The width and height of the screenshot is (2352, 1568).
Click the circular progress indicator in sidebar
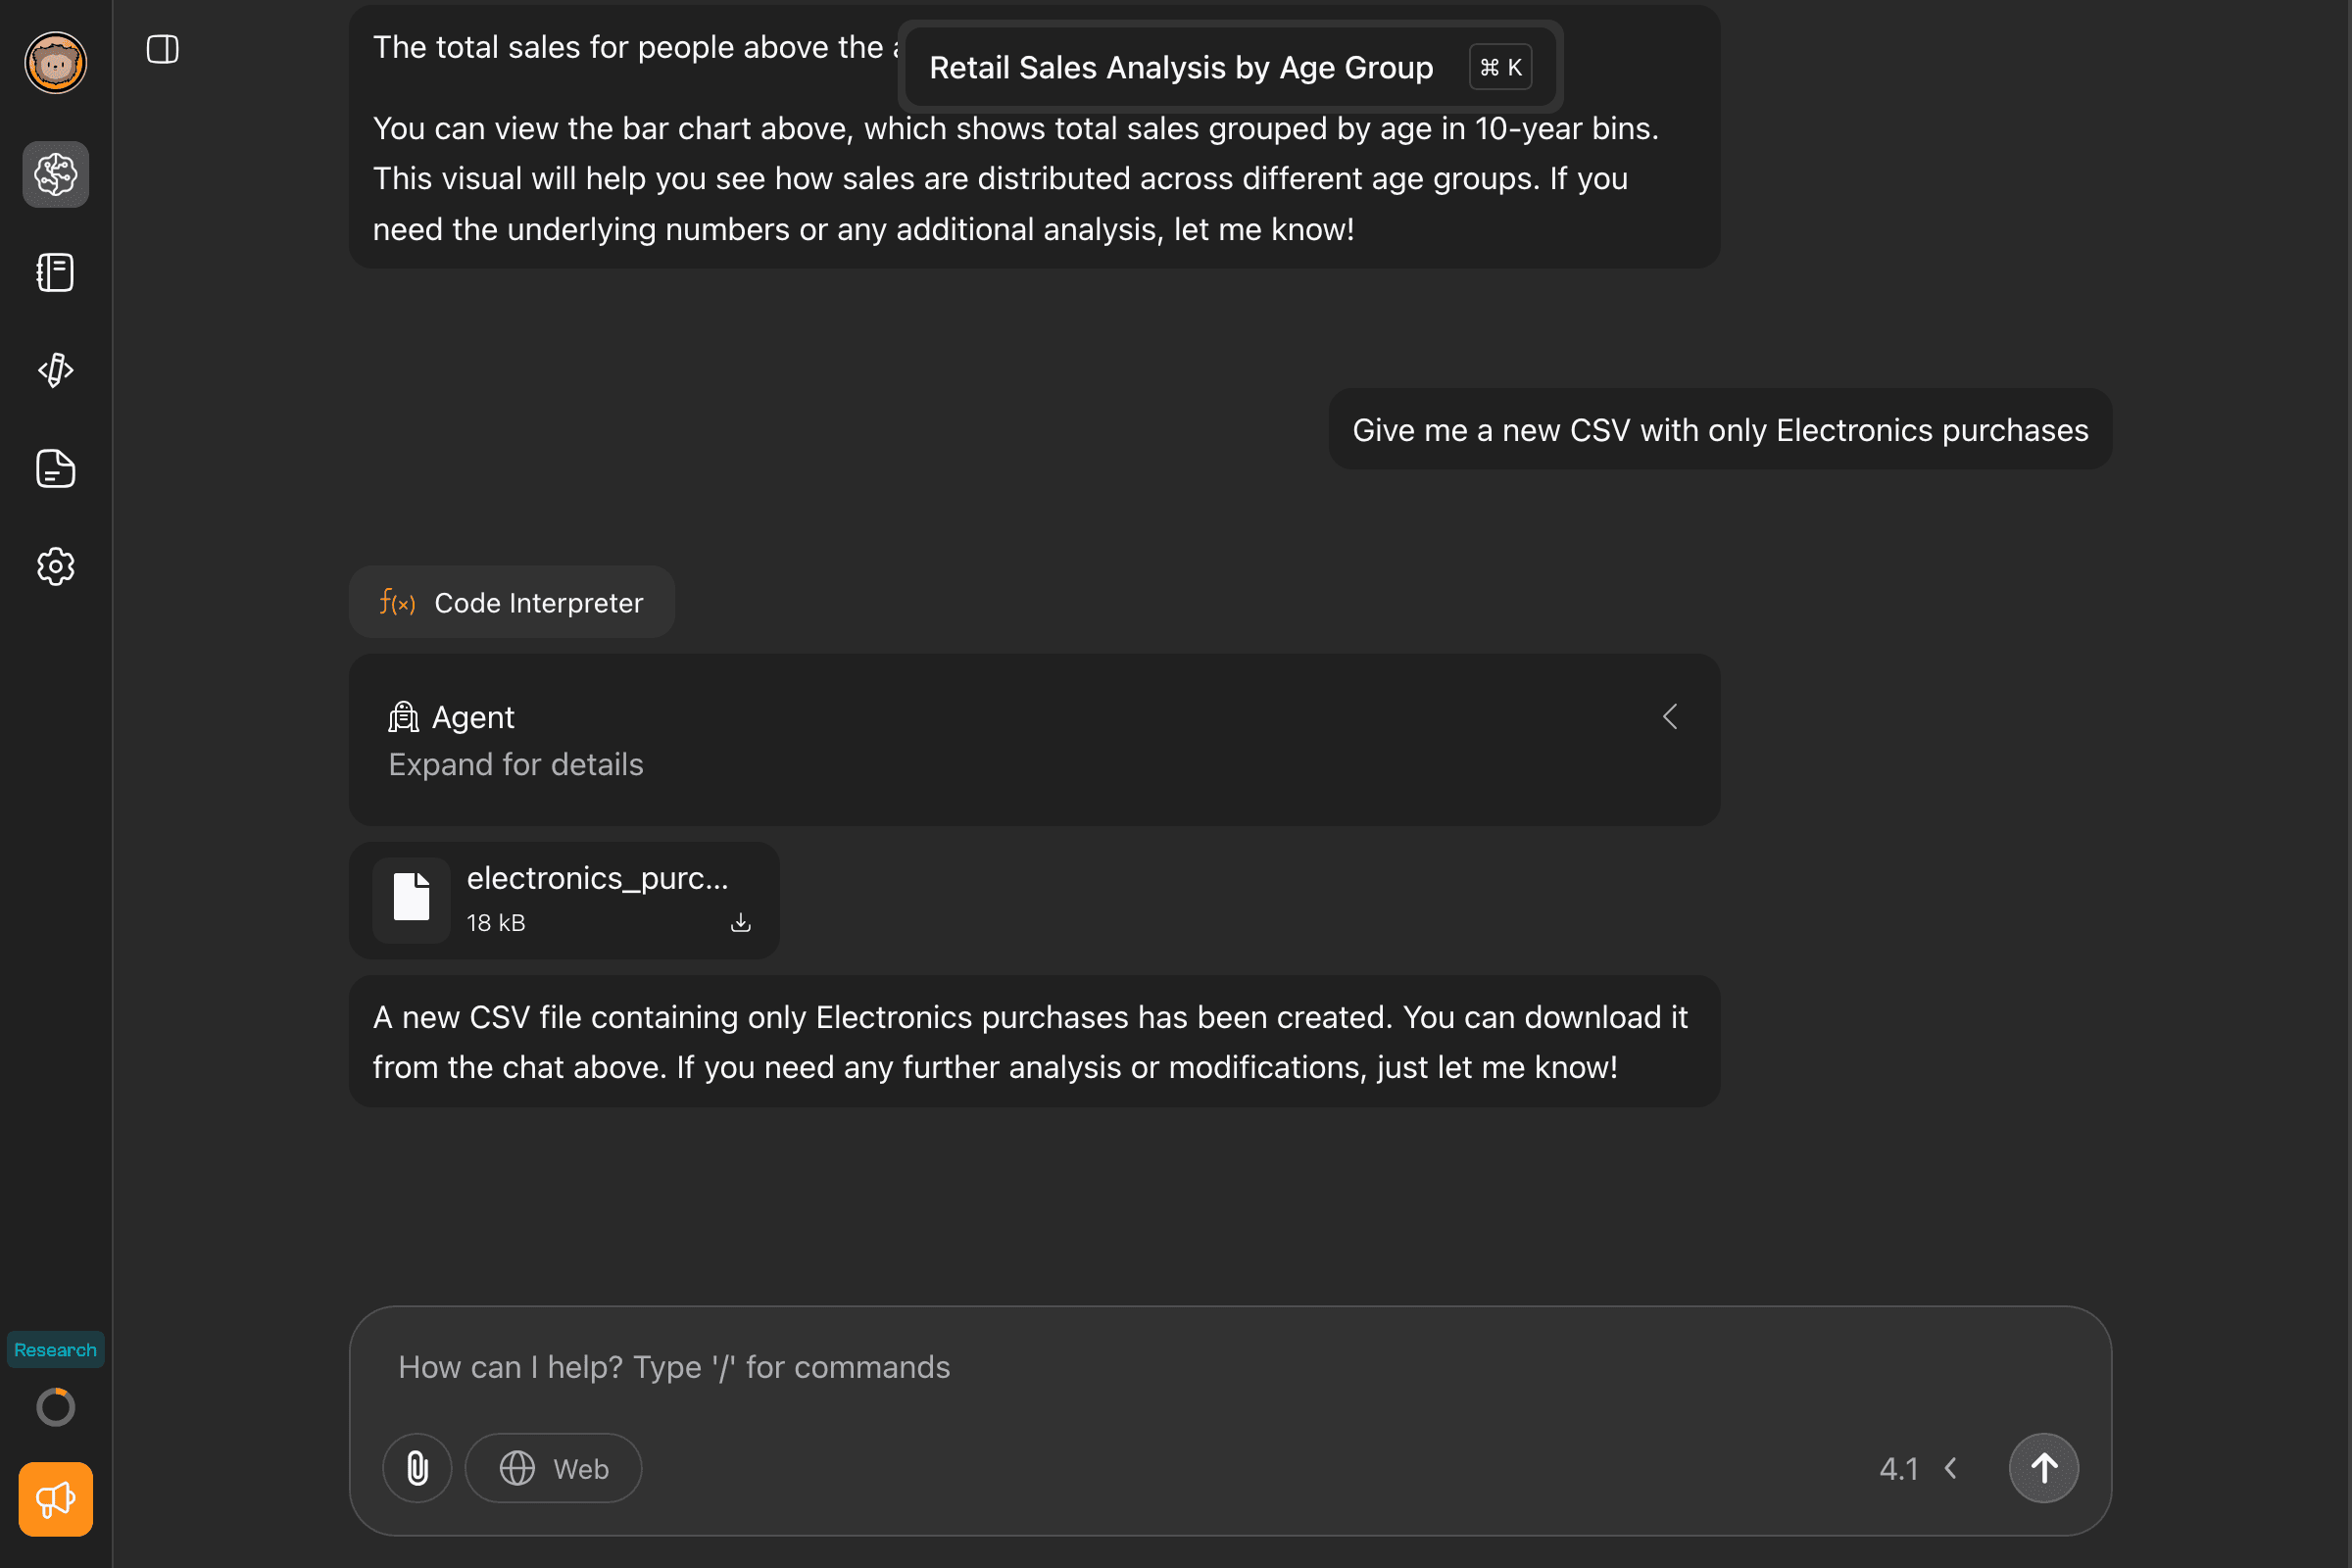[56, 1407]
